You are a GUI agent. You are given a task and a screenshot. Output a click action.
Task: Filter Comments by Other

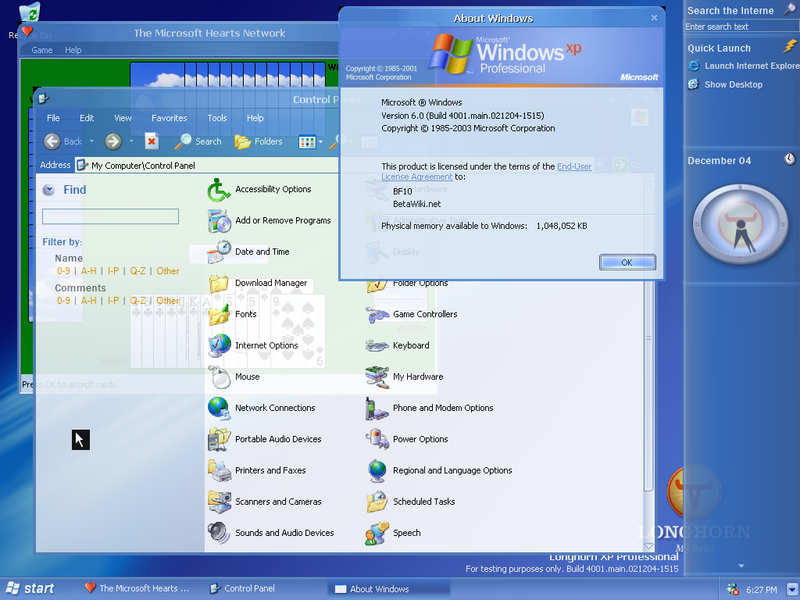tap(168, 301)
